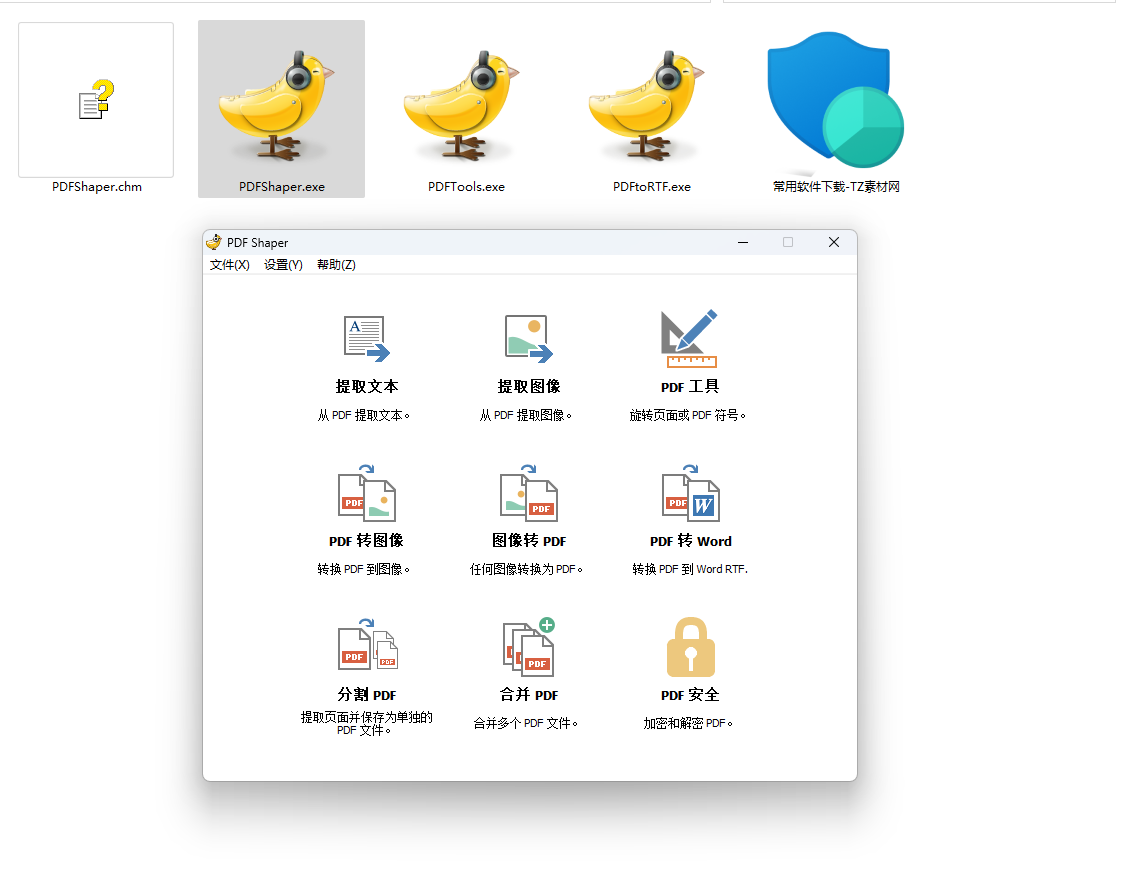Click description '转换 PDF 到 Word RTF.'

point(690,569)
